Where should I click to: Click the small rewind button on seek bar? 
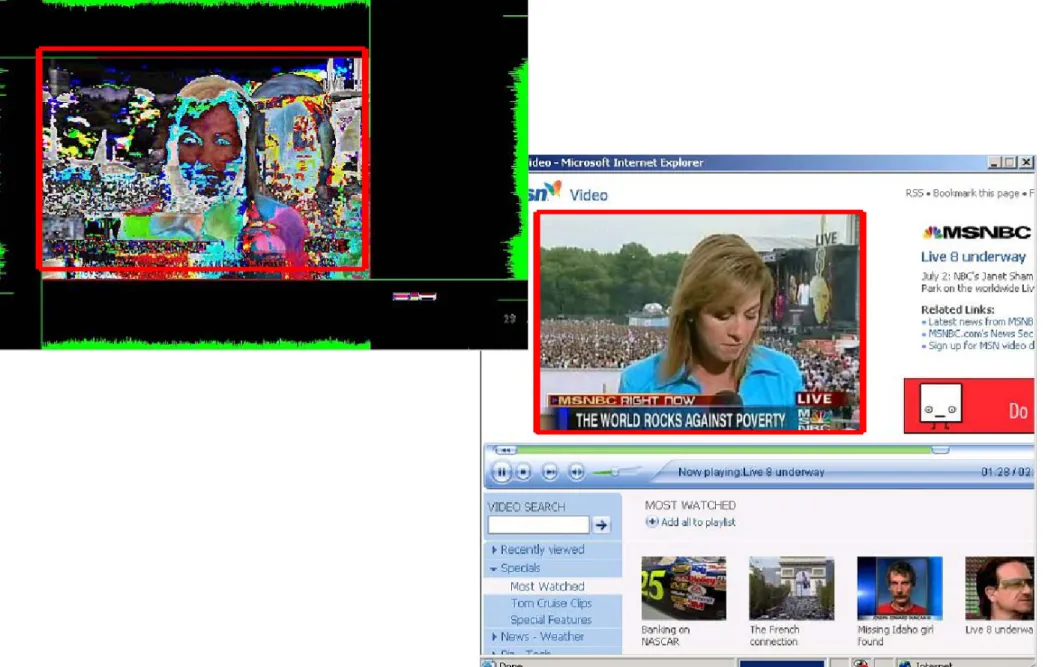[x=505, y=450]
